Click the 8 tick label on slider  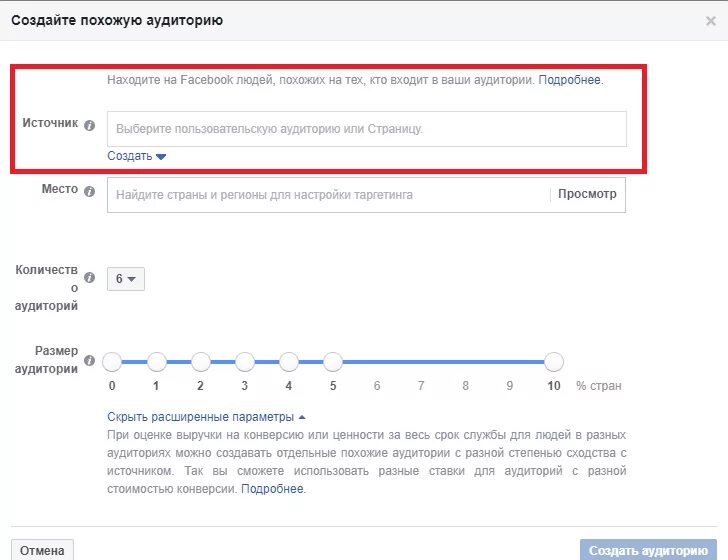tap(465, 386)
